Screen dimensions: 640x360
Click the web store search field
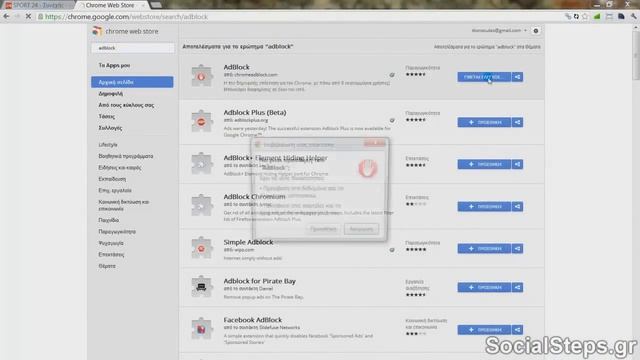133,48
